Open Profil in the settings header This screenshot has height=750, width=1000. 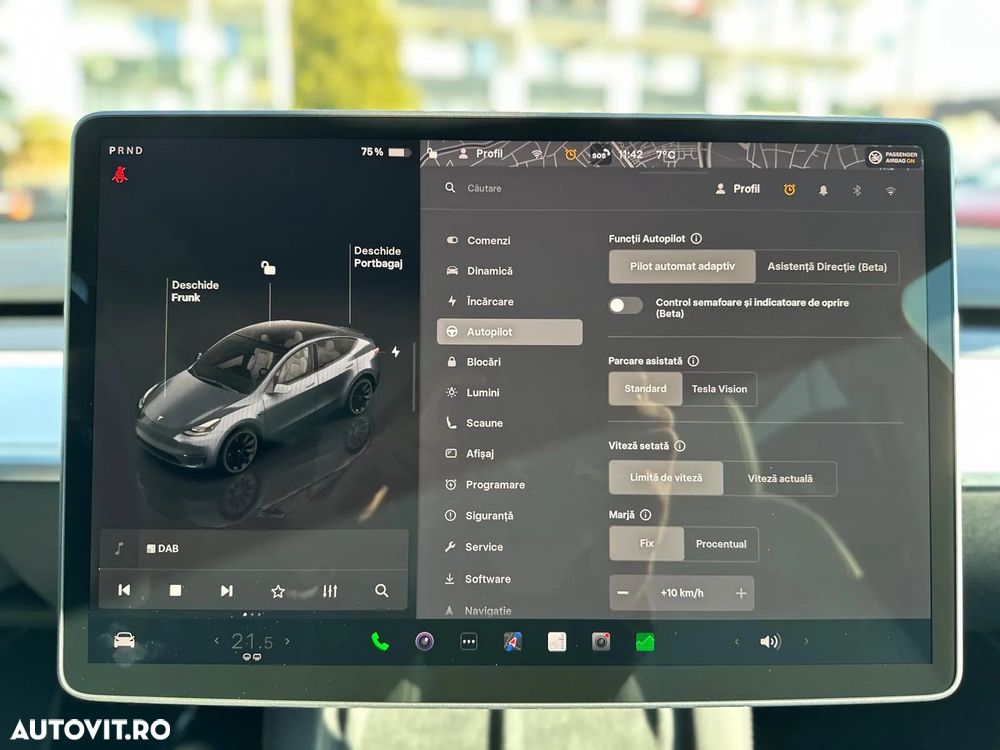[x=737, y=189]
